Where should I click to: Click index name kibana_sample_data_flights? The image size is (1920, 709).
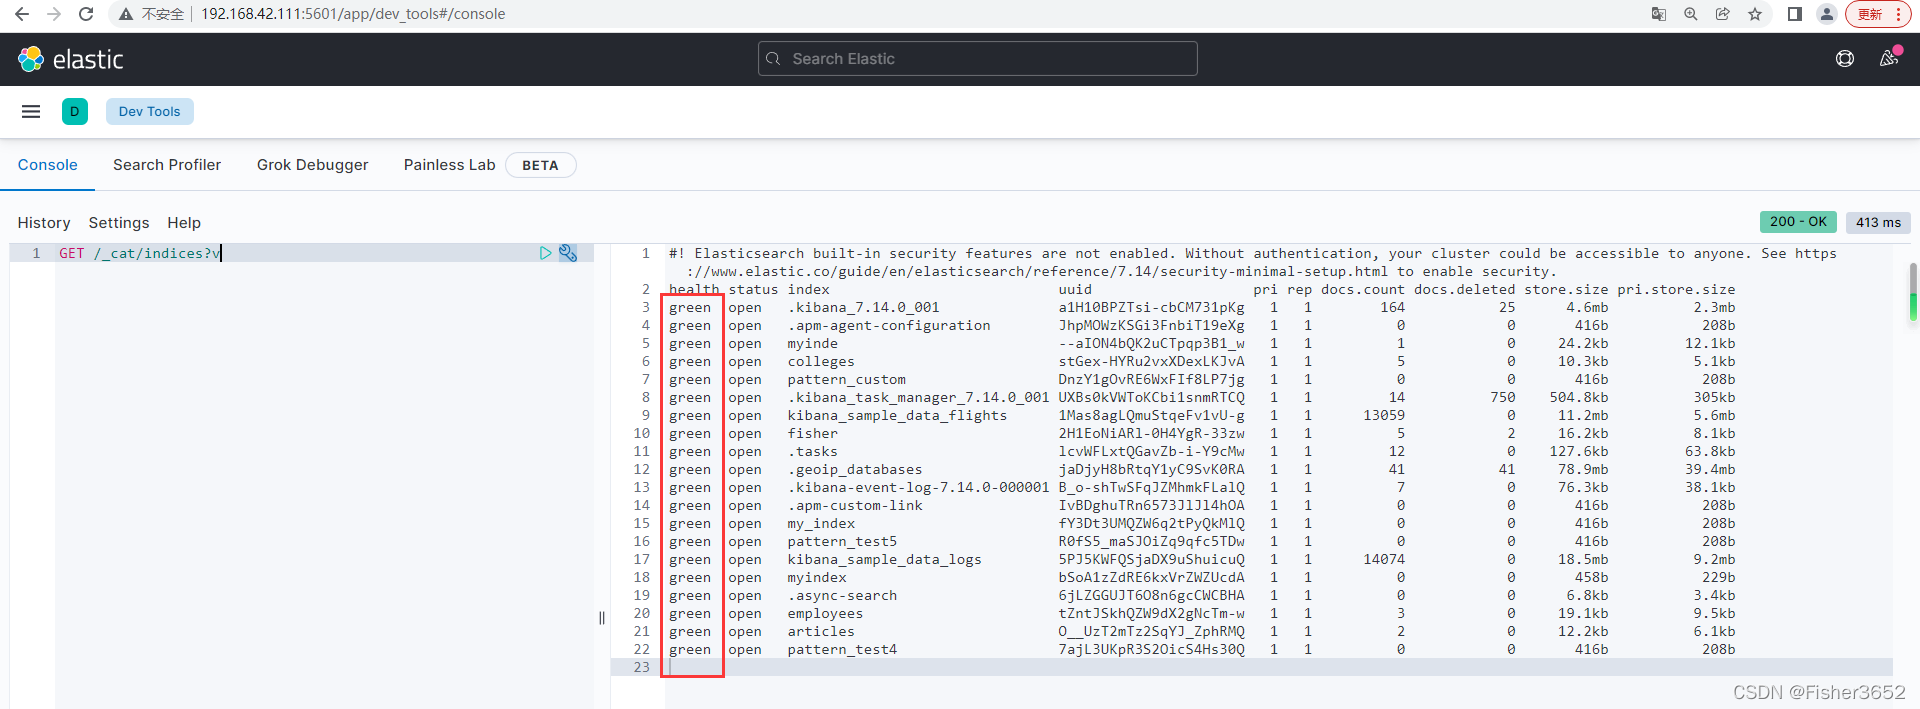tap(897, 416)
